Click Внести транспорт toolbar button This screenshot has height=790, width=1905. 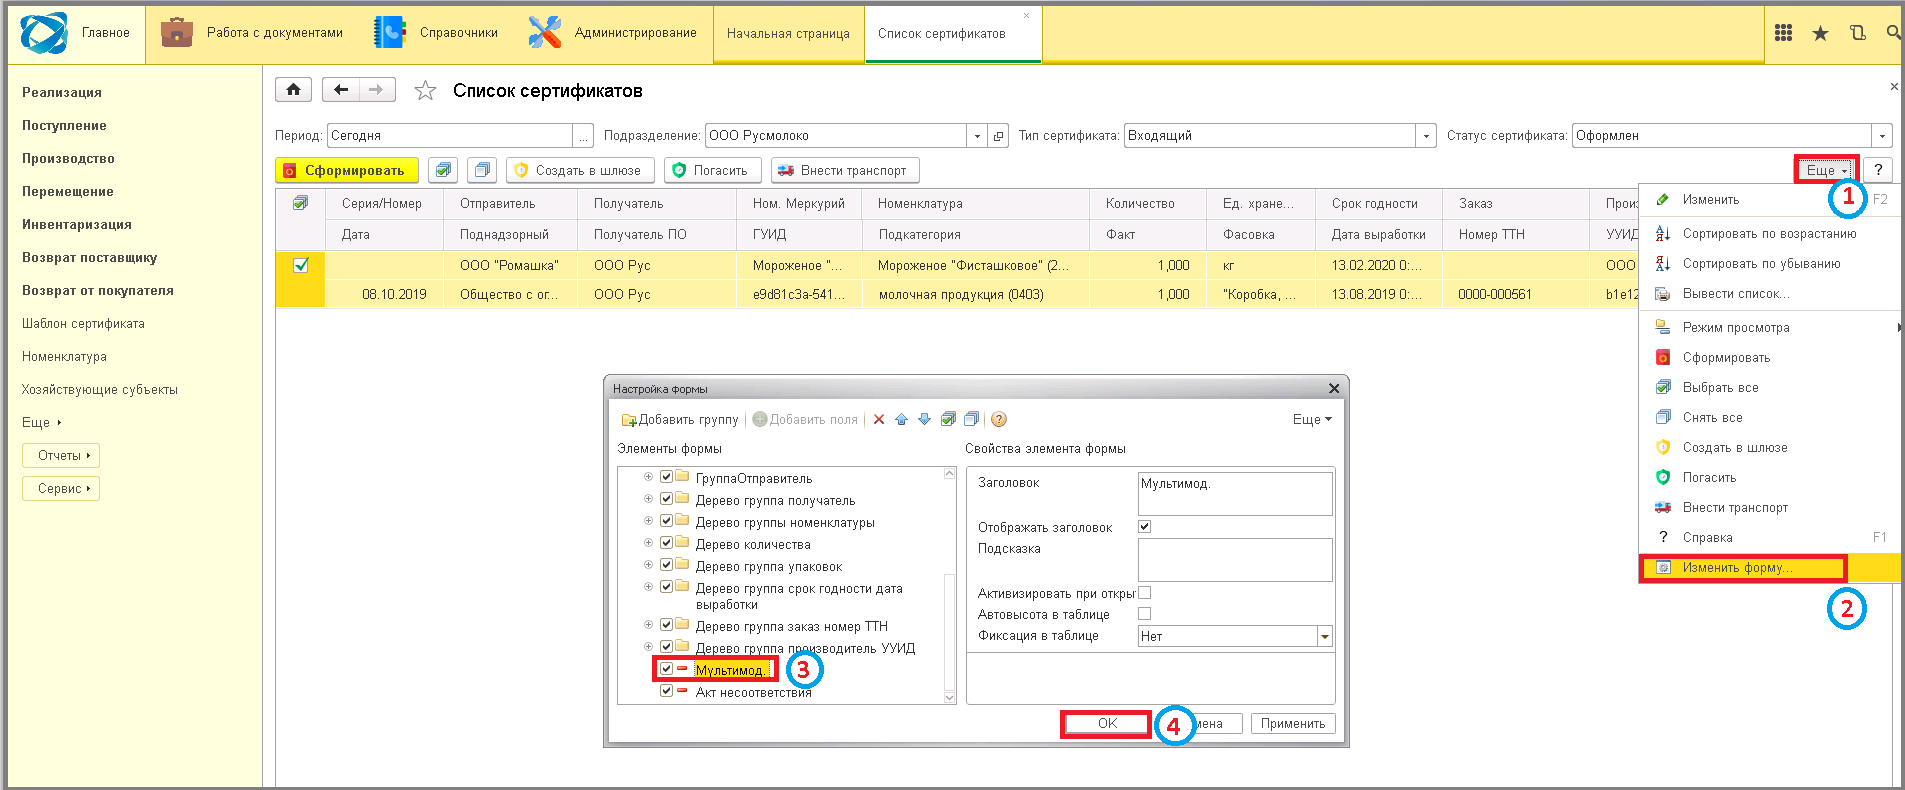pos(845,170)
